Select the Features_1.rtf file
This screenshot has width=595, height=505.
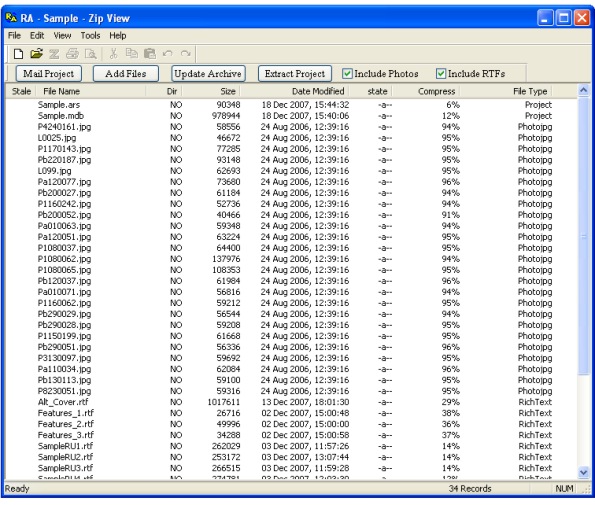coord(66,413)
